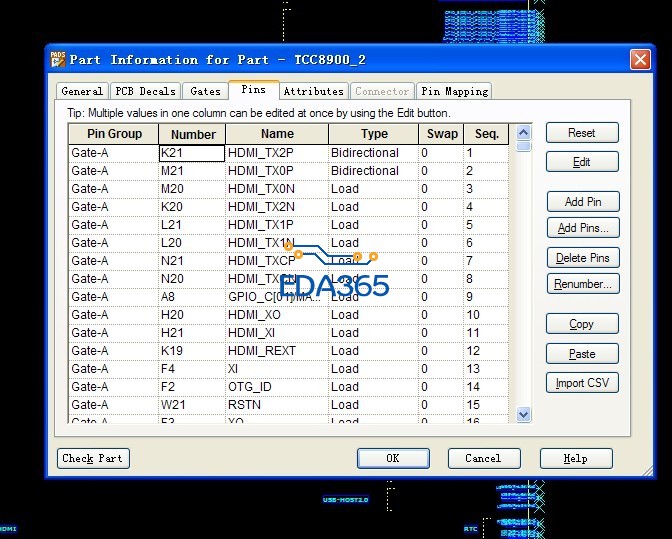This screenshot has width=672, height=539.
Task: Open Renumber... pins option
Action: (x=581, y=284)
